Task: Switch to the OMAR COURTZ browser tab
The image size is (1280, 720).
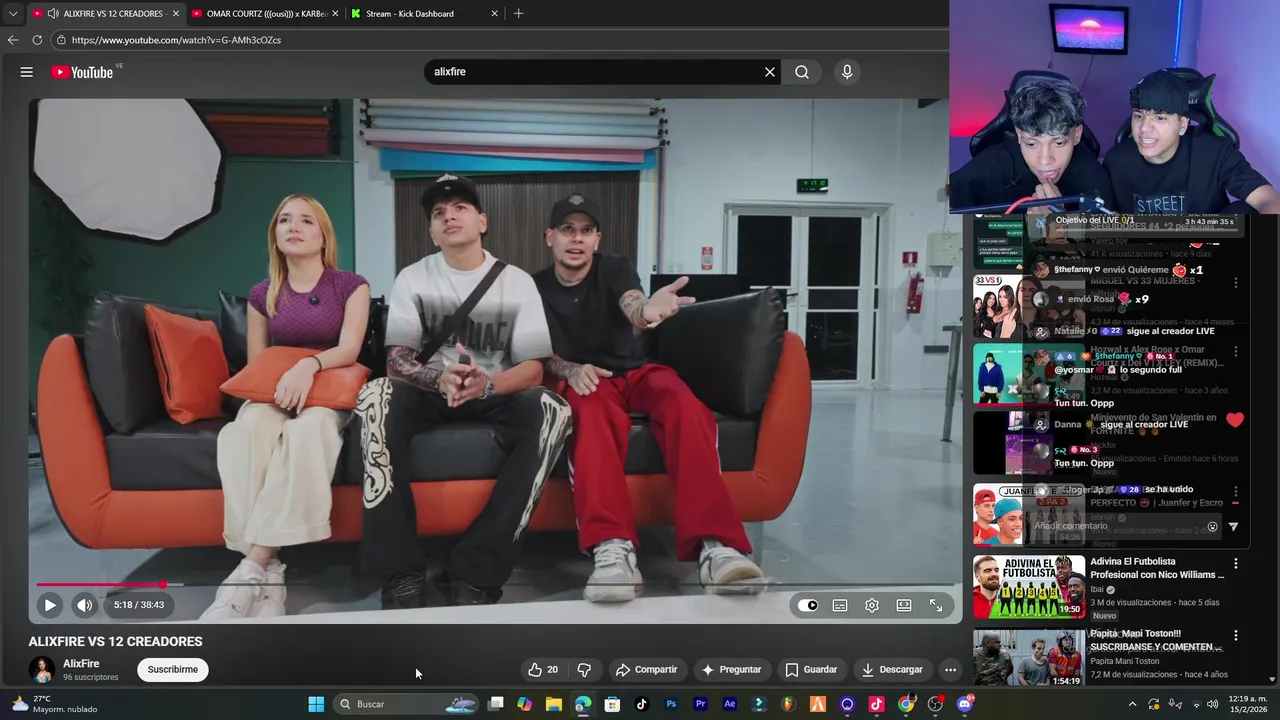Action: [265, 14]
